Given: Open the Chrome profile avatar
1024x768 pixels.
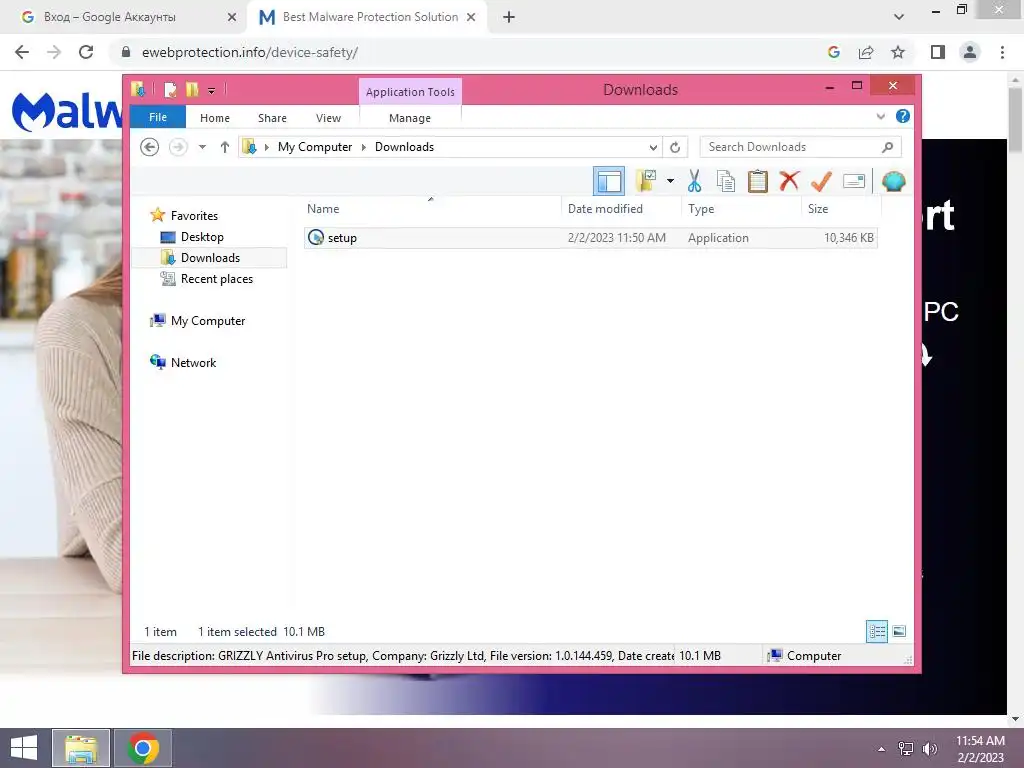Looking at the screenshot, I should point(970,52).
